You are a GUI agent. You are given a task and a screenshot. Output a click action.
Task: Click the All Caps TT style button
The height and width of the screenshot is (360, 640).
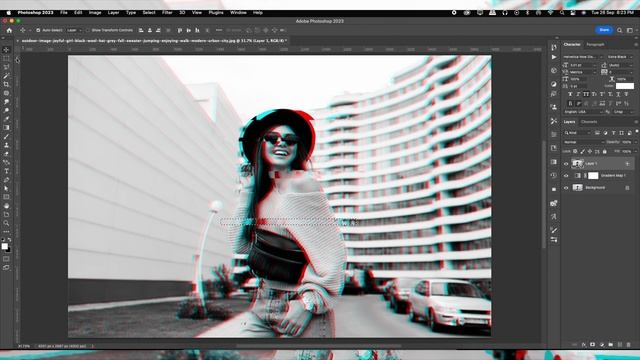(586, 94)
